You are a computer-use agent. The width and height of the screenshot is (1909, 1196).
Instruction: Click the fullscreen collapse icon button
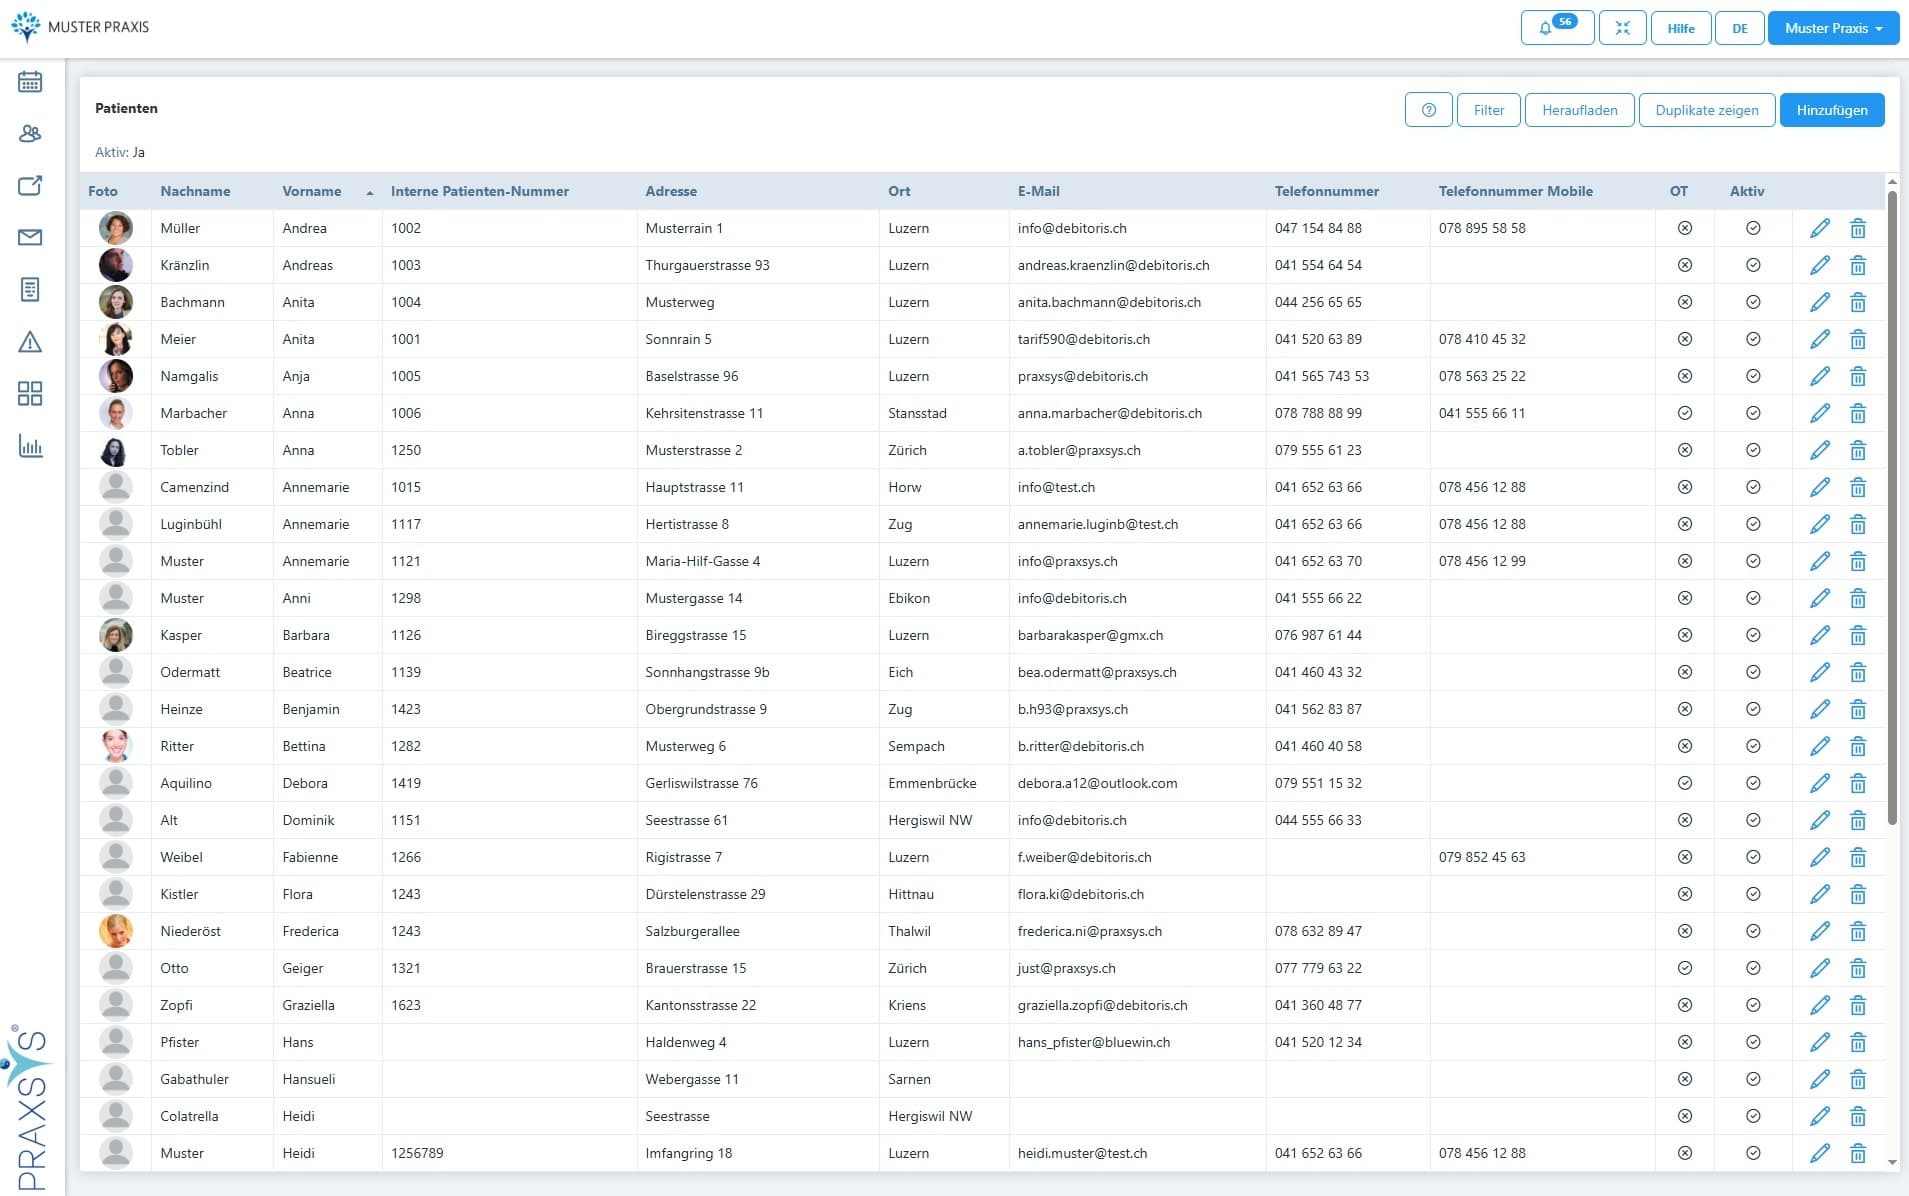tap(1623, 28)
